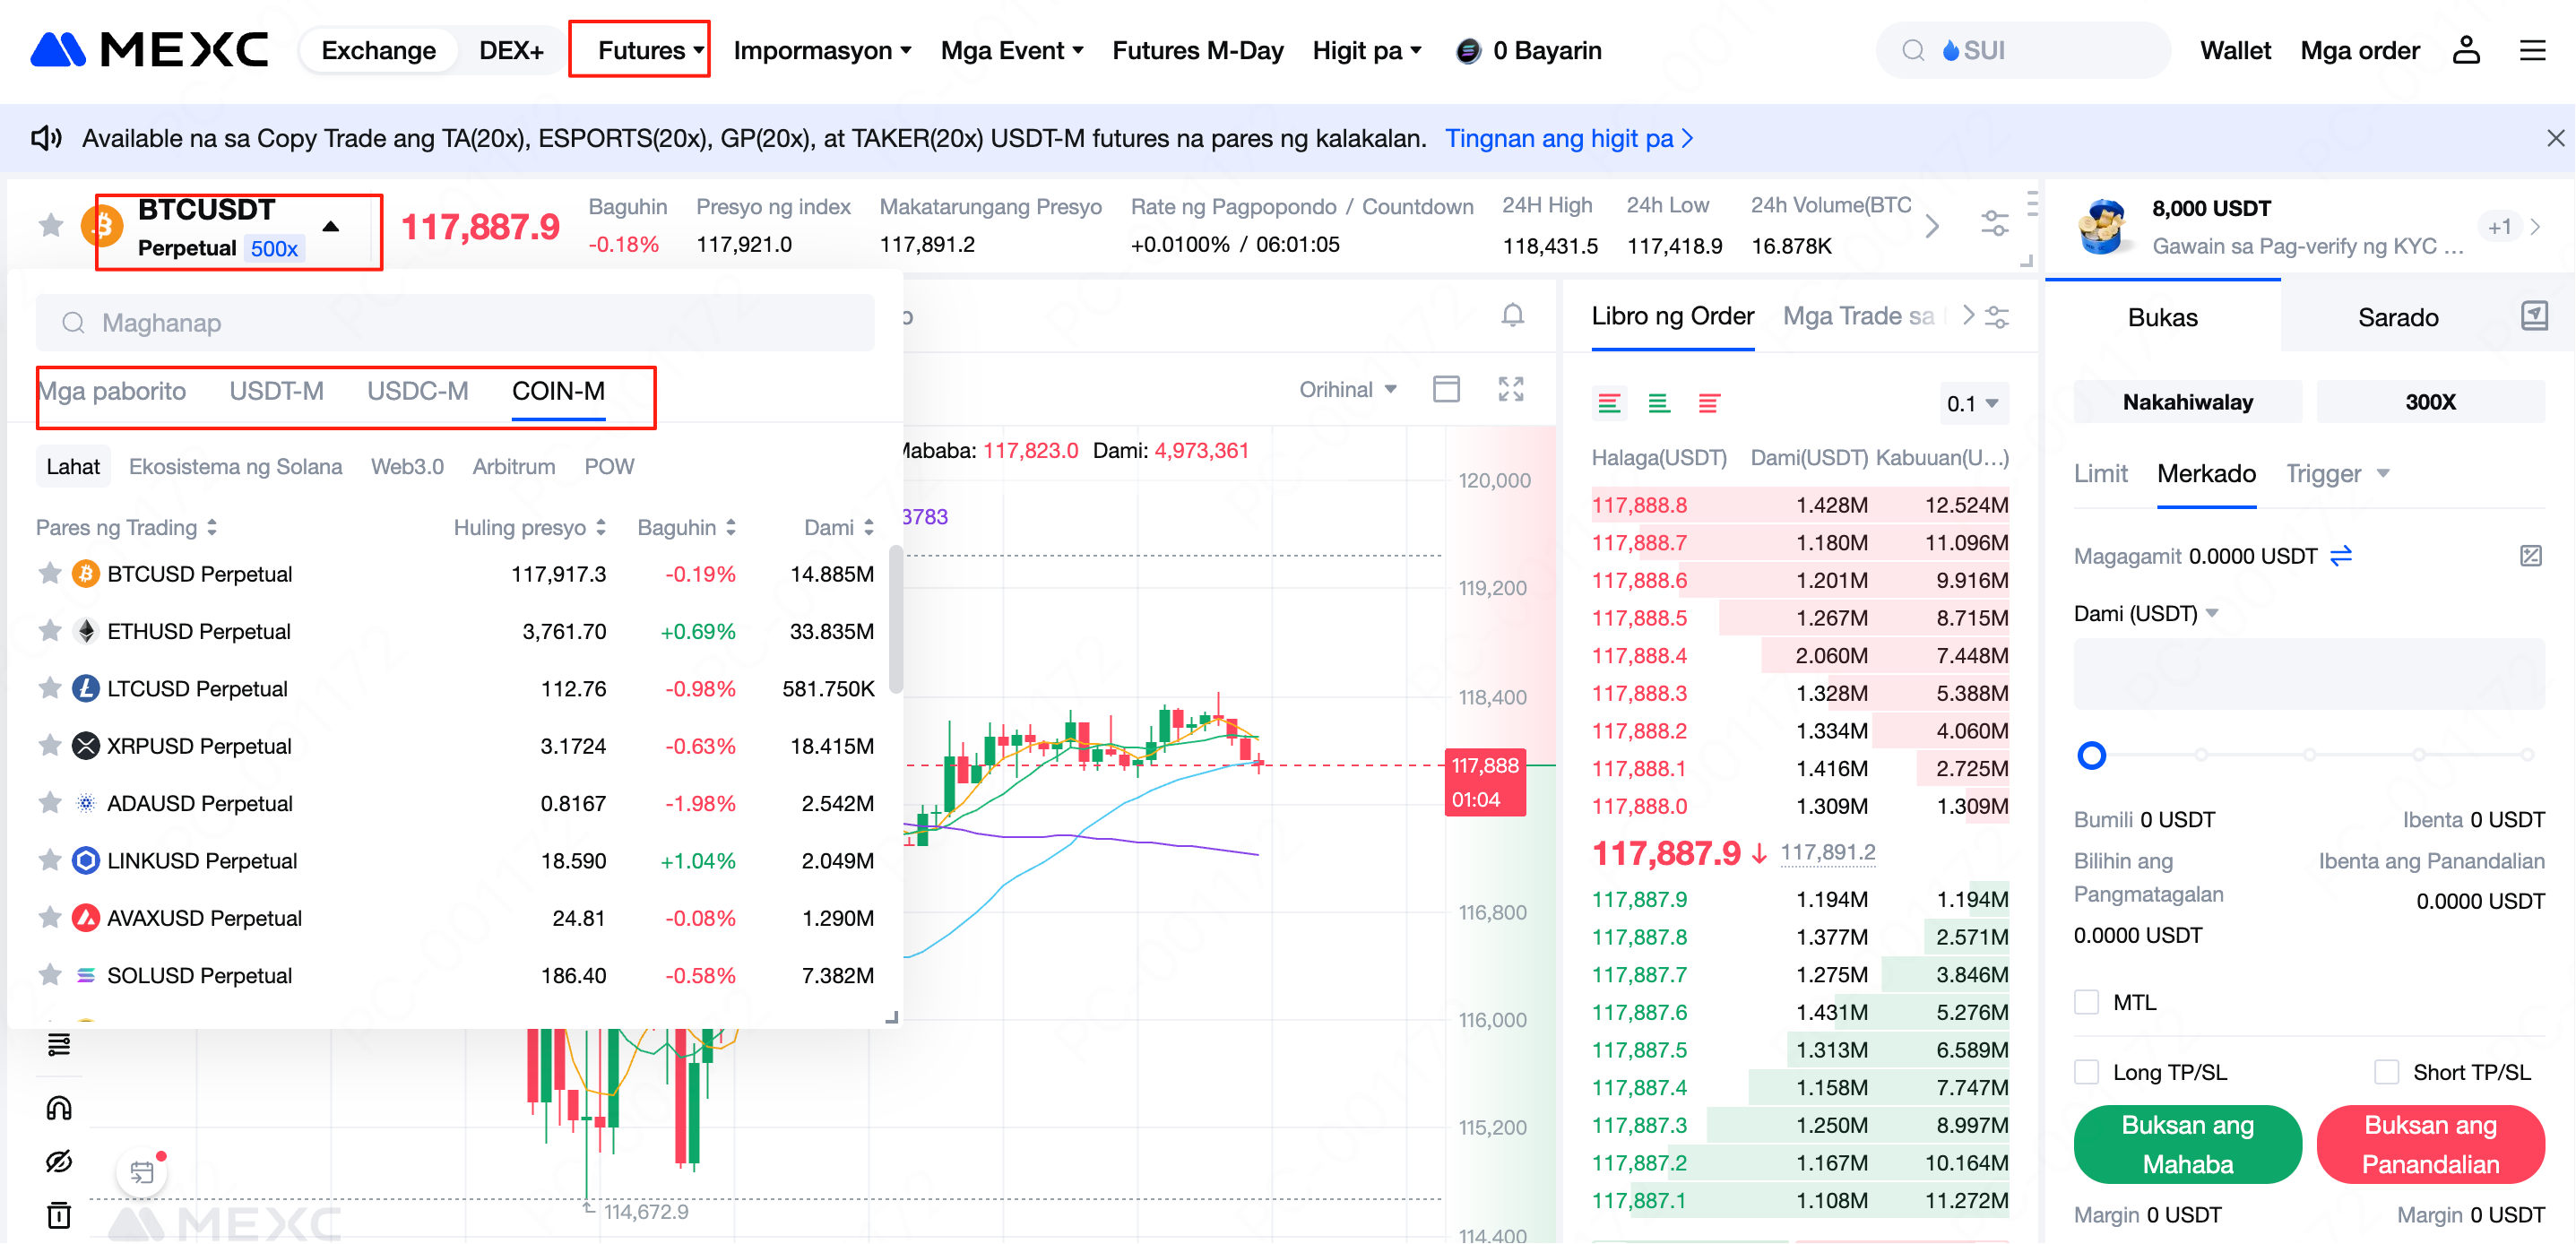Click the price alert bell icon
The width and height of the screenshot is (2576, 1244).
pyautogui.click(x=1512, y=316)
